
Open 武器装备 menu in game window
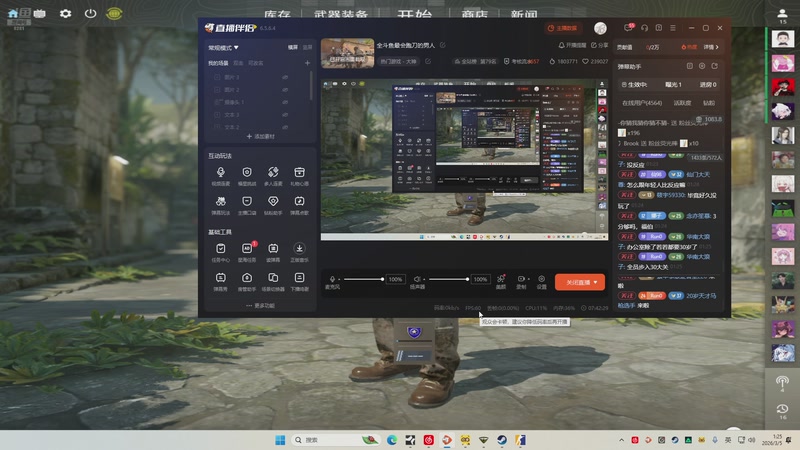point(341,14)
